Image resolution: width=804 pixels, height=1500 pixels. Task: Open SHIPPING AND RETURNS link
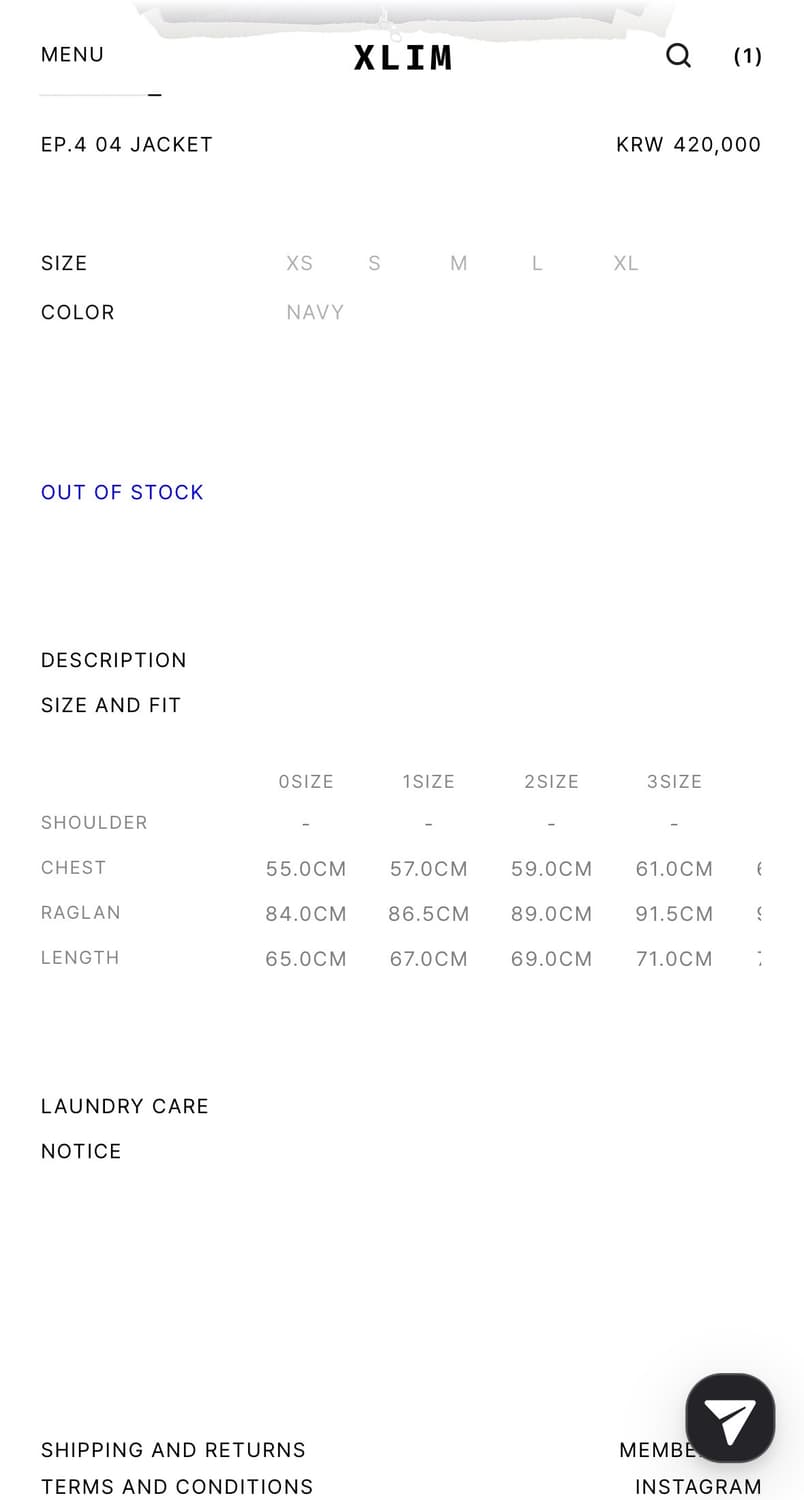click(x=173, y=1450)
